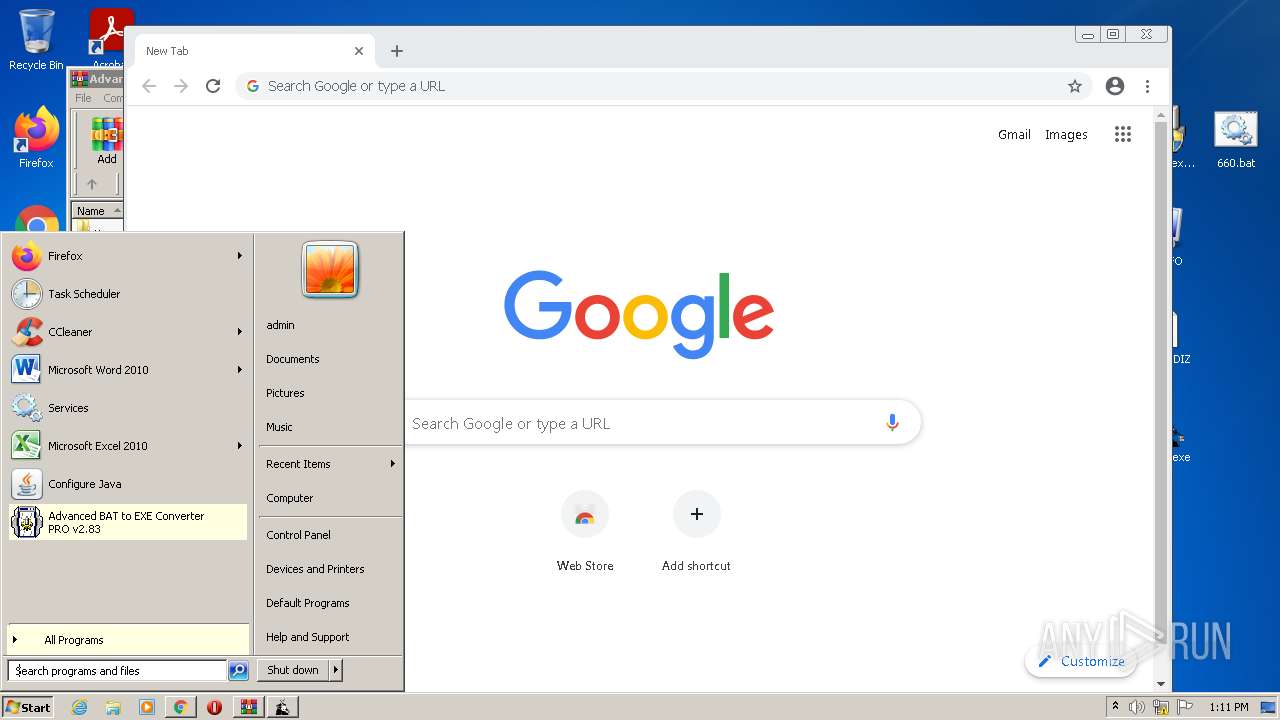Click the taskbar clock showing 1:11 PM
This screenshot has height=720, width=1280.
(1228, 707)
